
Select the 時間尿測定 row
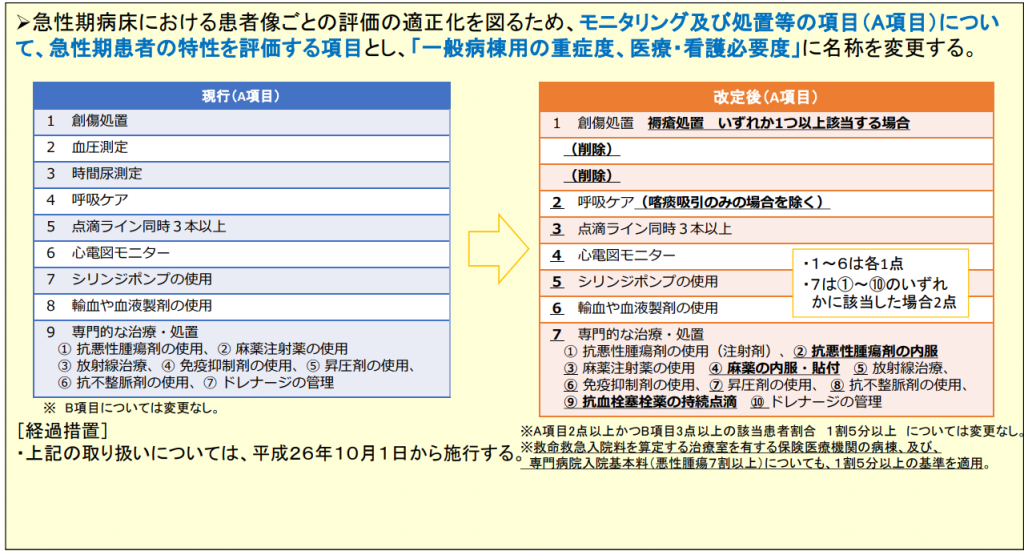(242, 174)
